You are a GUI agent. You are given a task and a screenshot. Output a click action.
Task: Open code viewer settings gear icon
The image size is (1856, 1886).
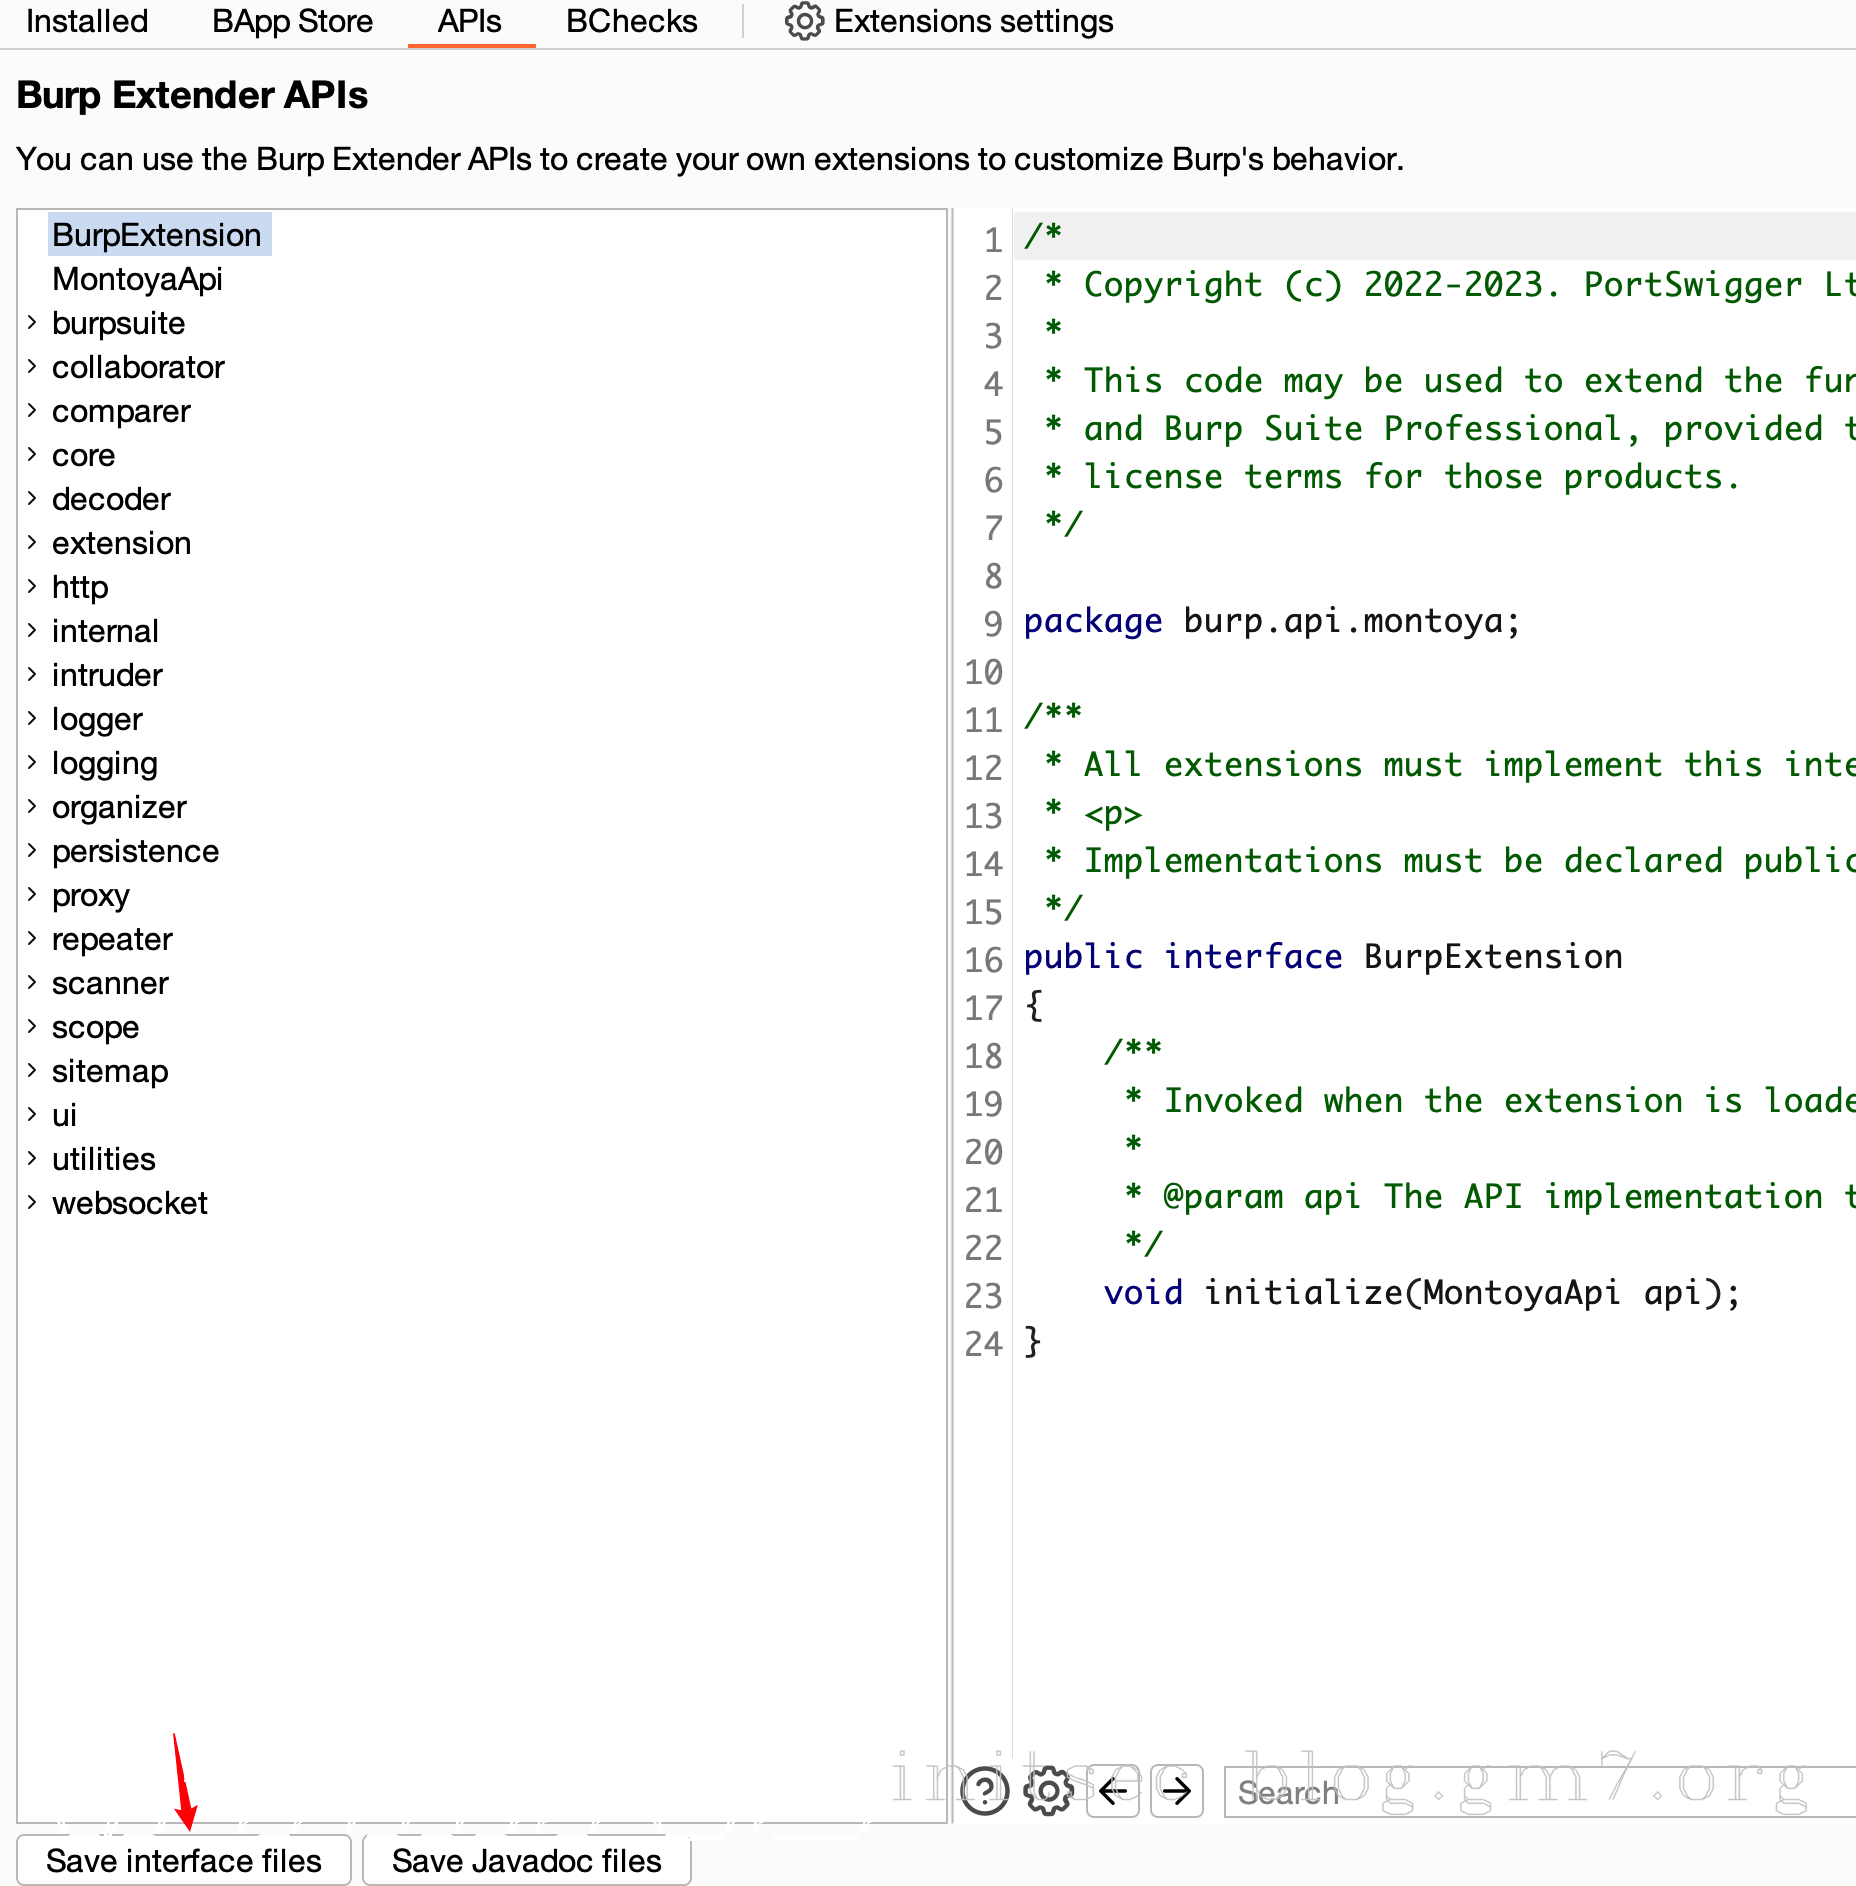(x=1048, y=1790)
